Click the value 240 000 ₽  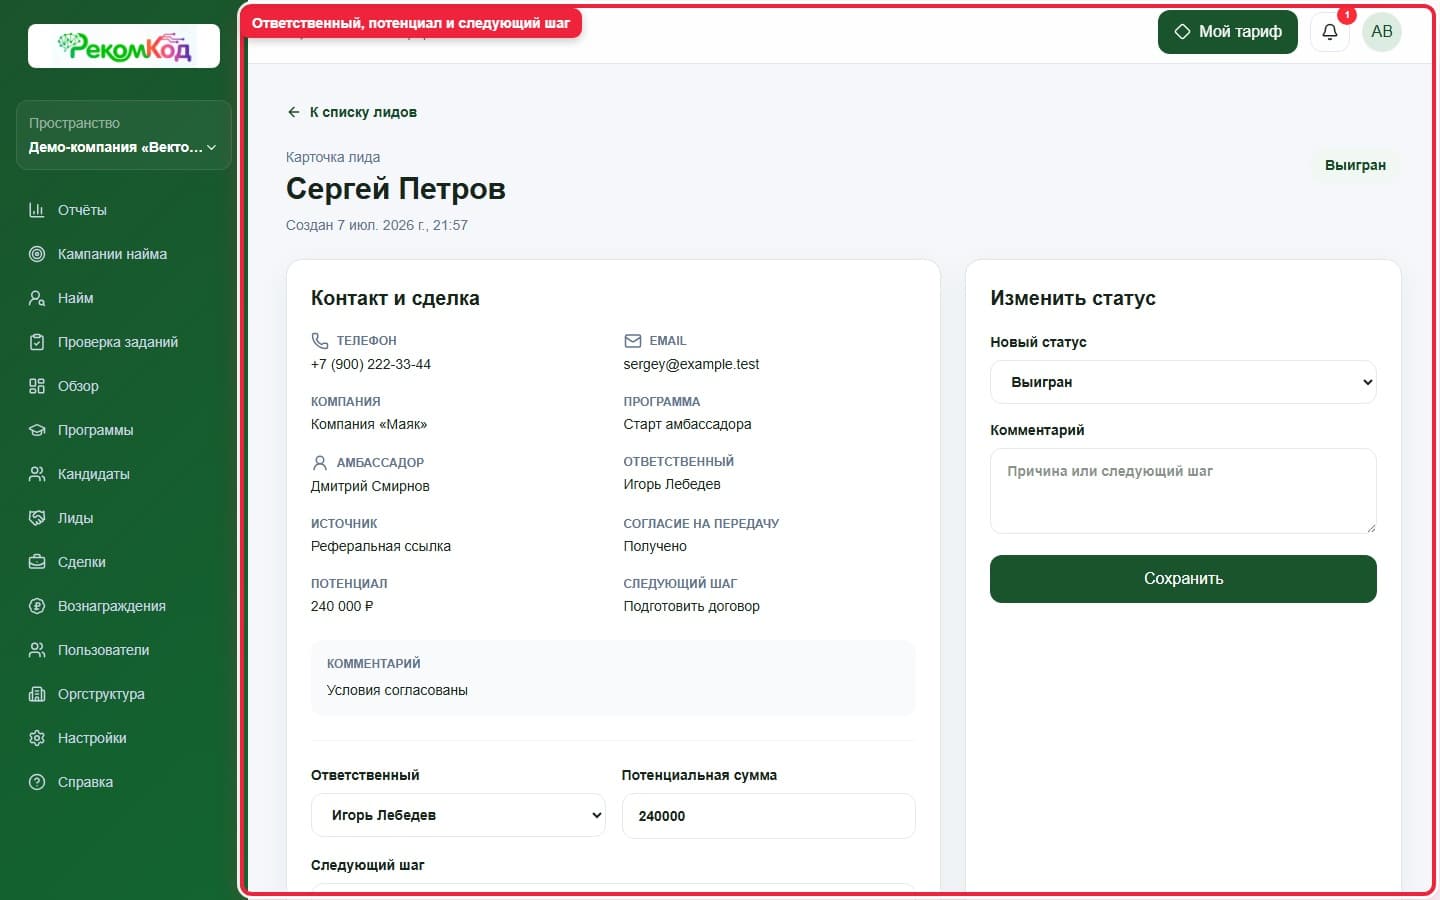point(342,606)
